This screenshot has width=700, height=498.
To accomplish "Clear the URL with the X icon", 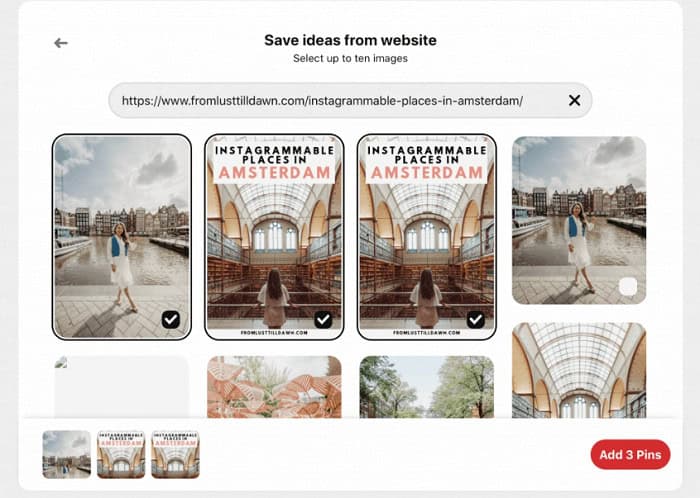I will pyautogui.click(x=575, y=100).
